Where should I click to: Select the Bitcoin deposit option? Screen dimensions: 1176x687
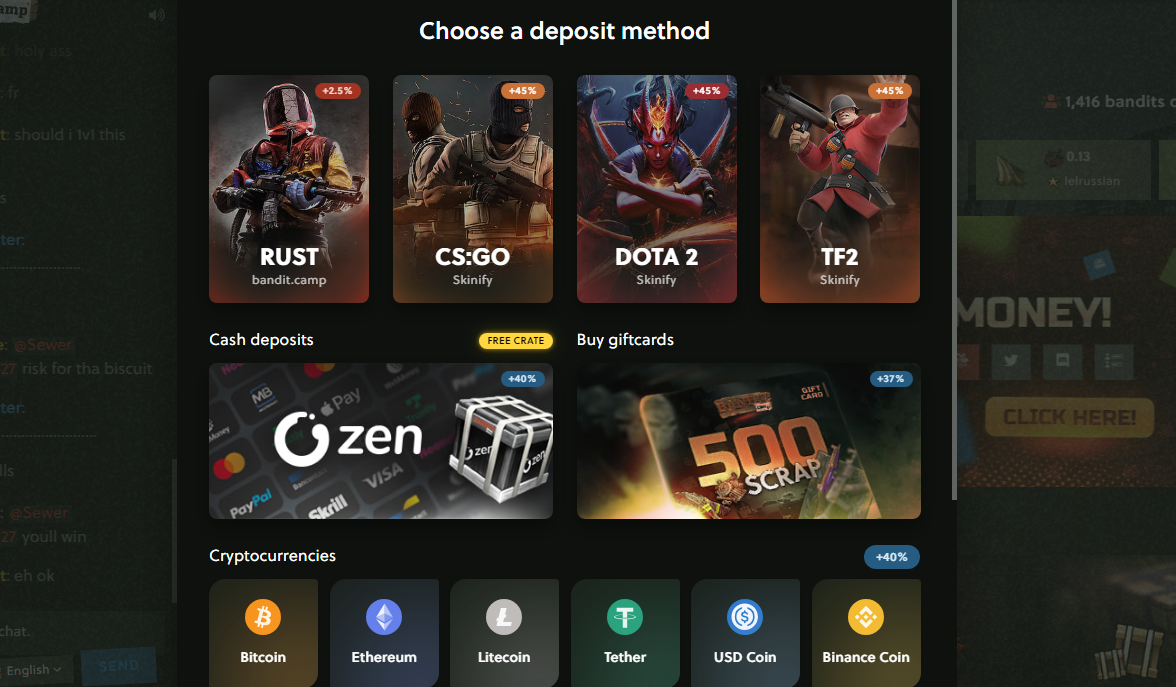[263, 633]
